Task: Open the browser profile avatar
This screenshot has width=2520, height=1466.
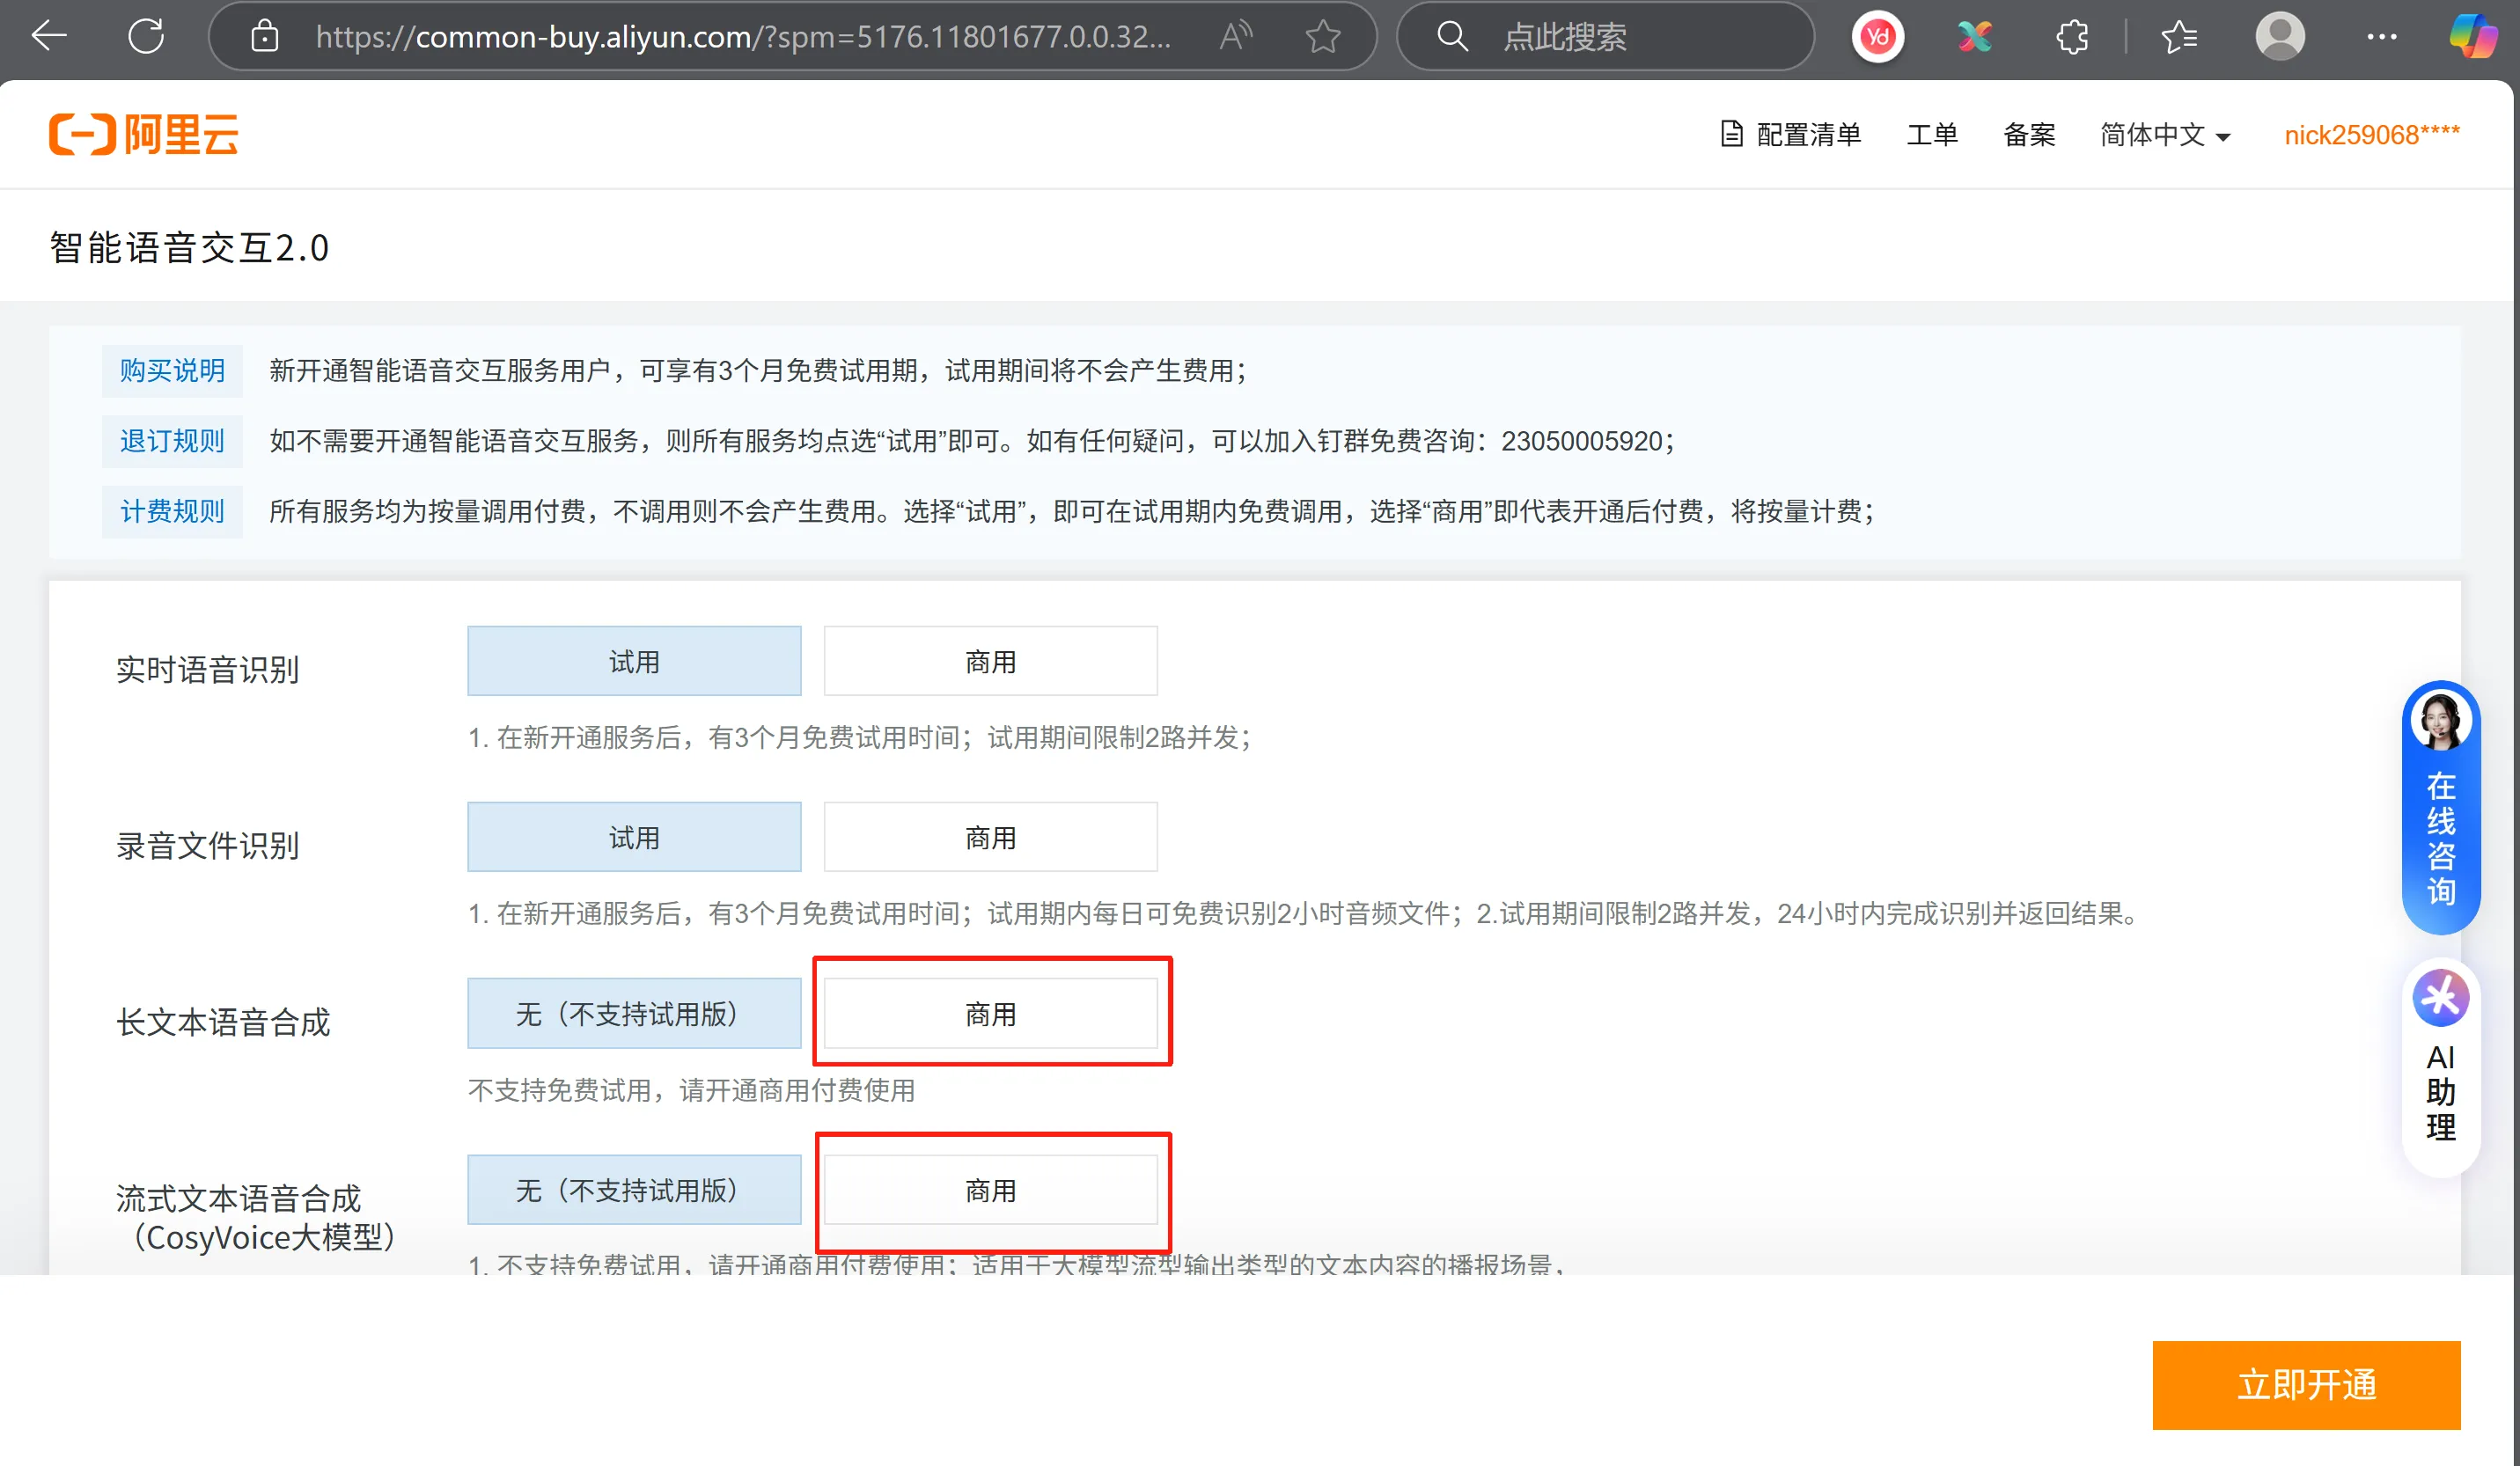Action: tap(2280, 37)
